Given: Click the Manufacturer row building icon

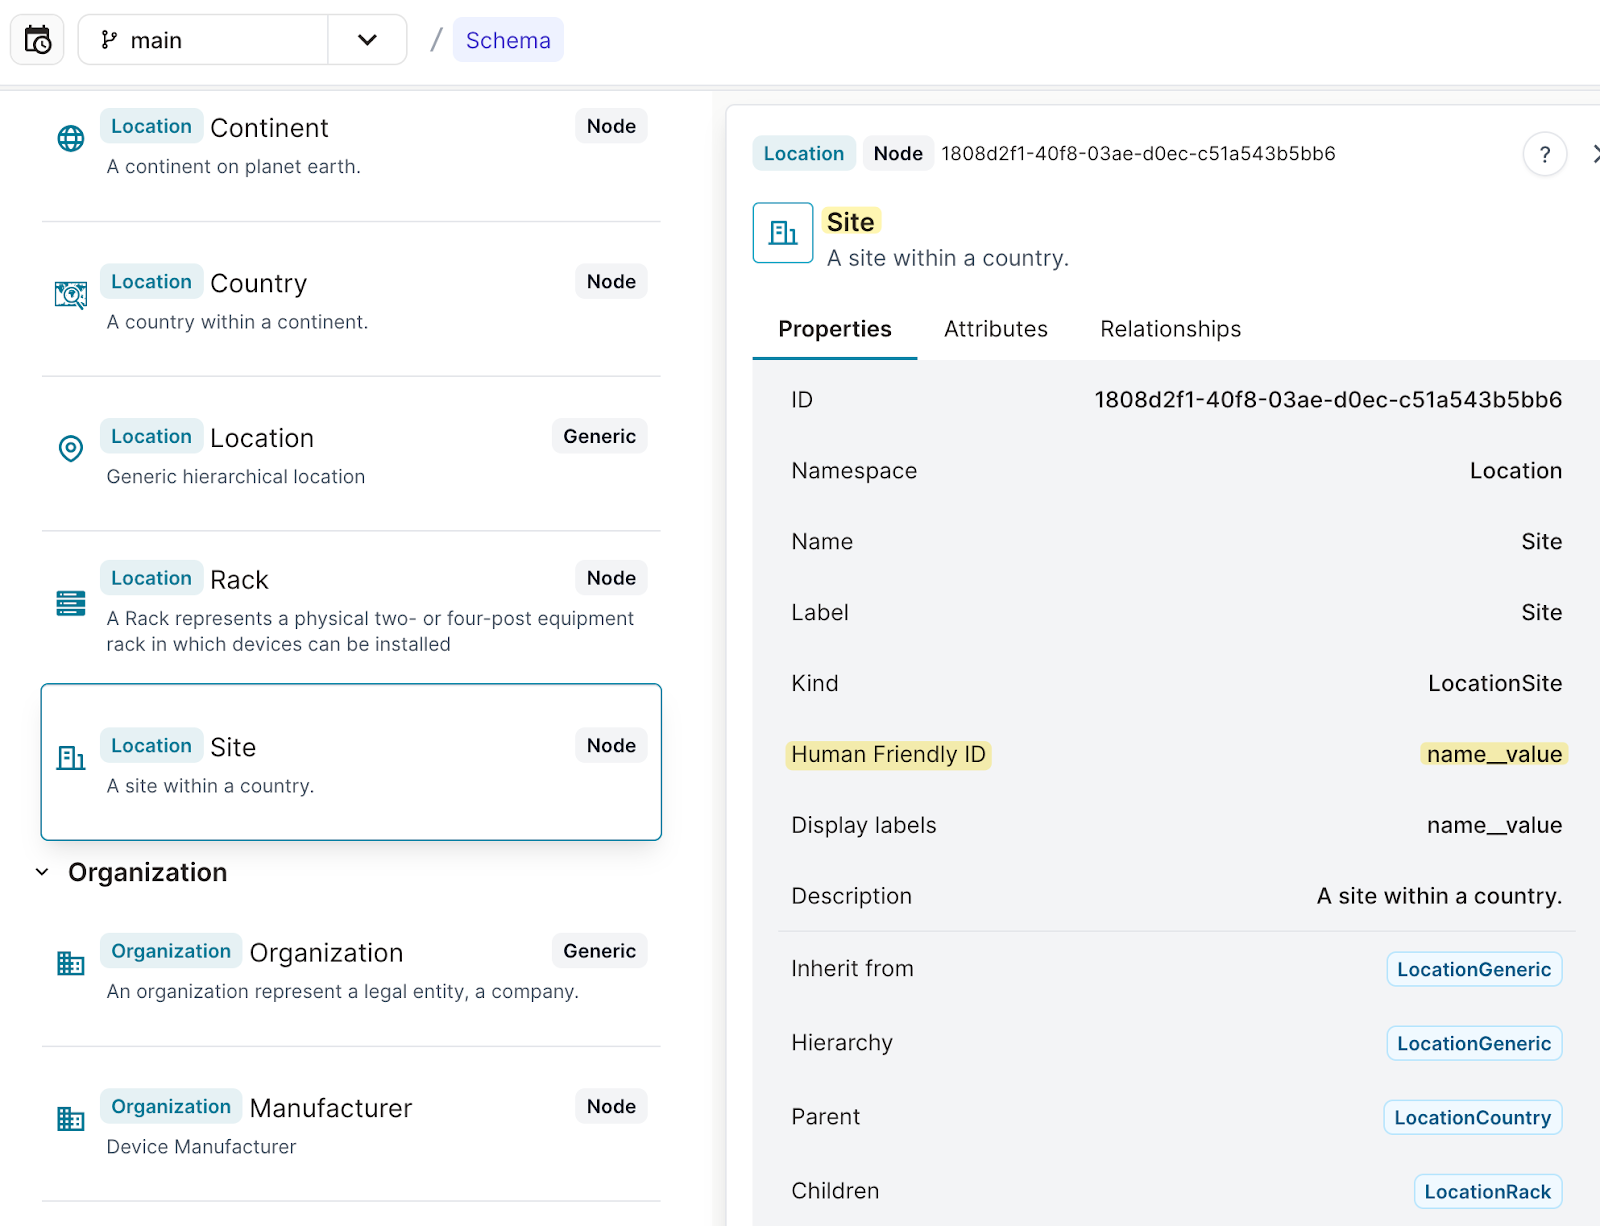Looking at the screenshot, I should coord(71,1119).
